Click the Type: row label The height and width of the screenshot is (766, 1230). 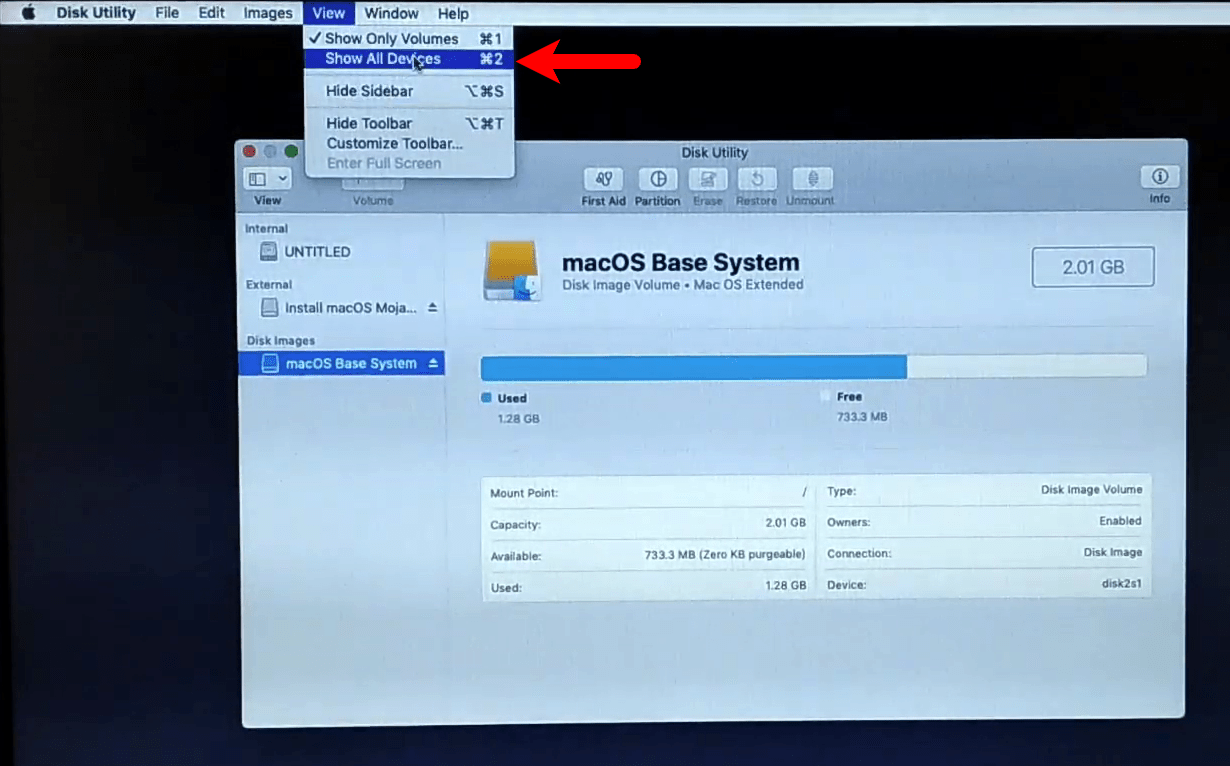842,492
